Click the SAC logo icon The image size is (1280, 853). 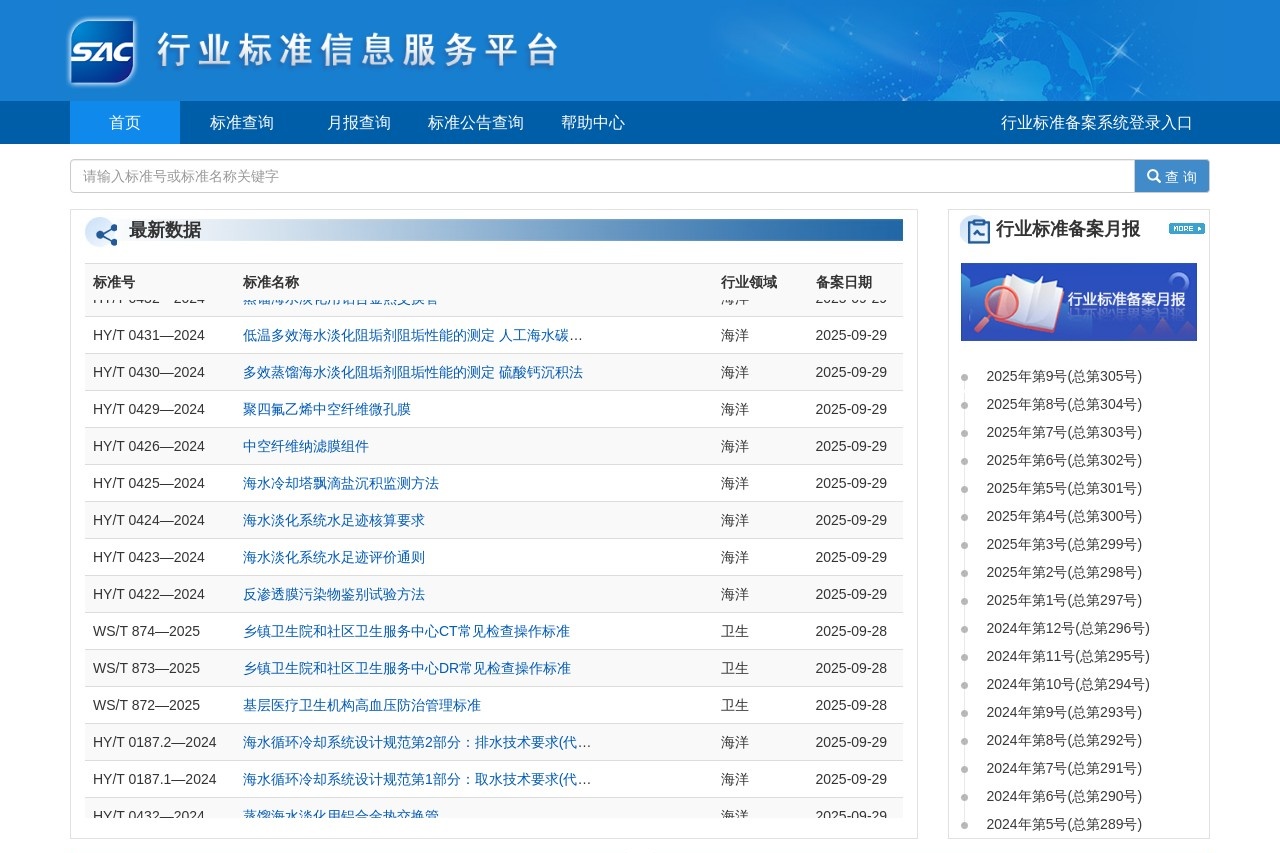[102, 51]
